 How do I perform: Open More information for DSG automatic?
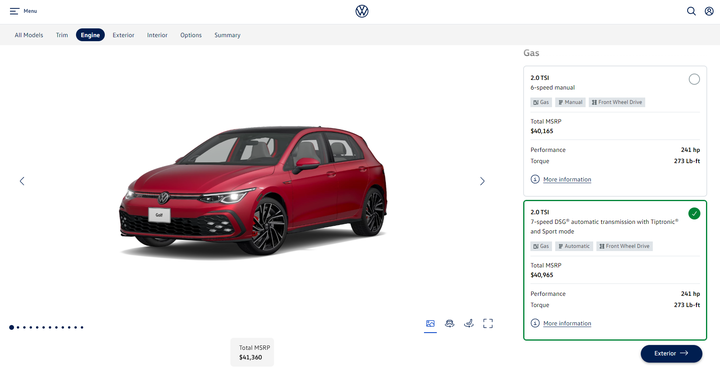[x=567, y=324]
